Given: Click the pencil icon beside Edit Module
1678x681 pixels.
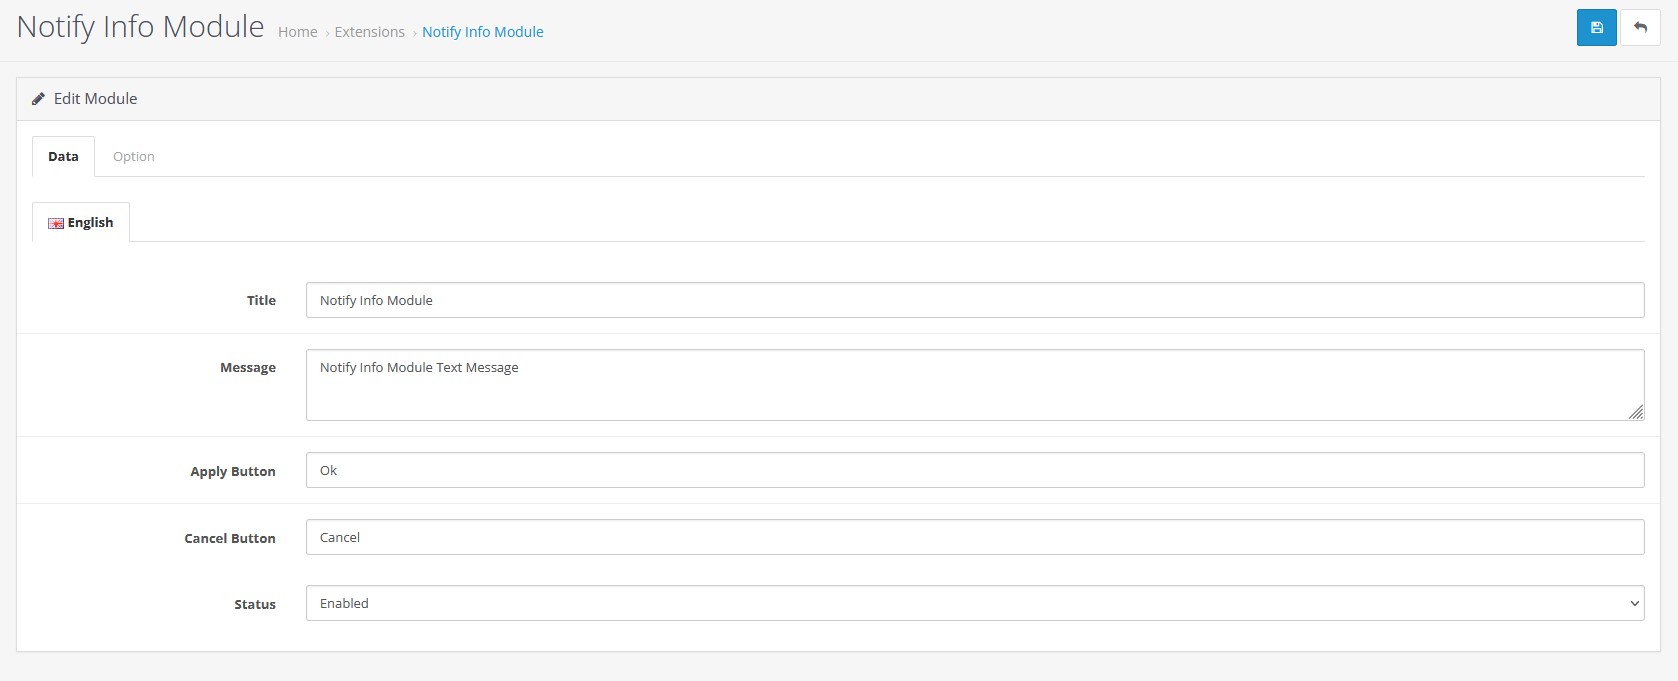Looking at the screenshot, I should click(39, 99).
